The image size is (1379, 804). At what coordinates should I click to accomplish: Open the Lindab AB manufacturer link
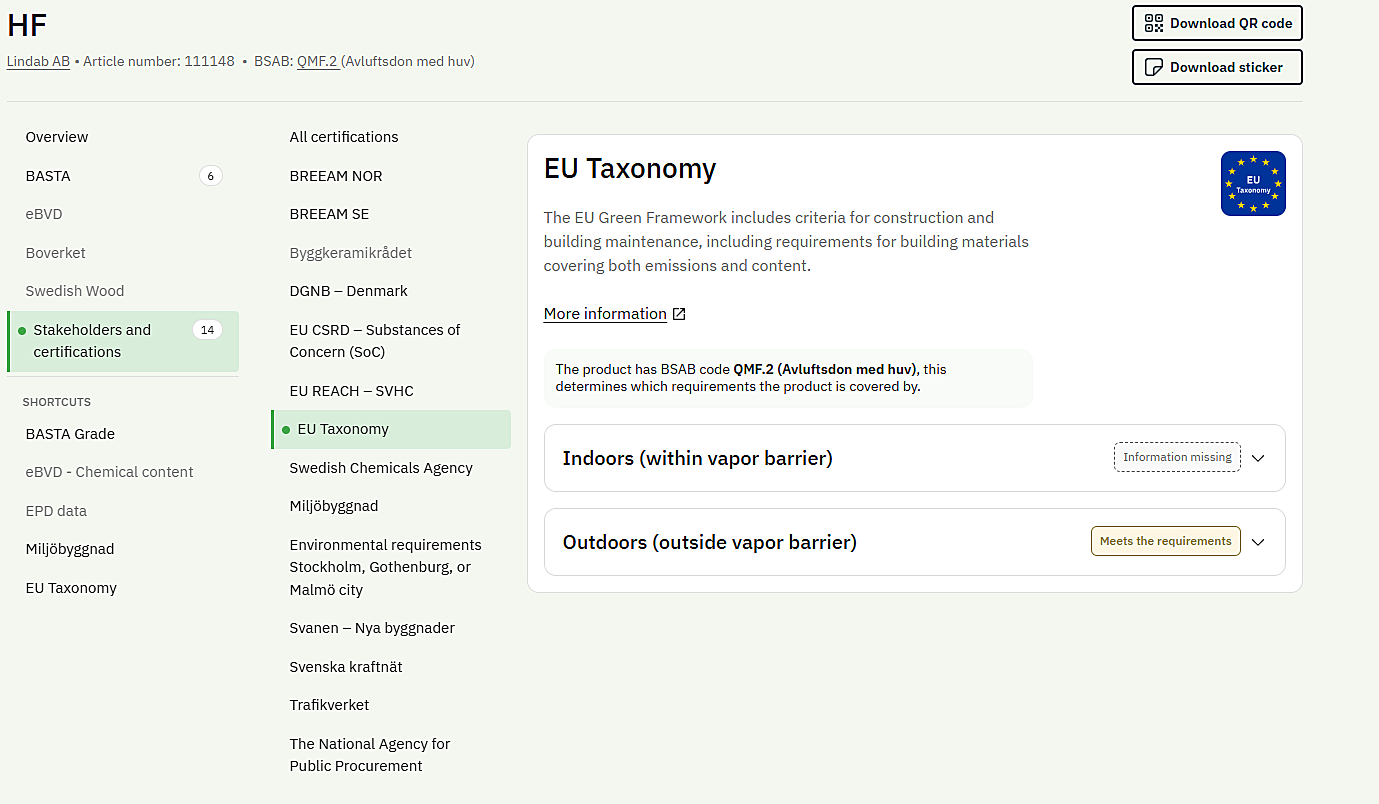38,61
